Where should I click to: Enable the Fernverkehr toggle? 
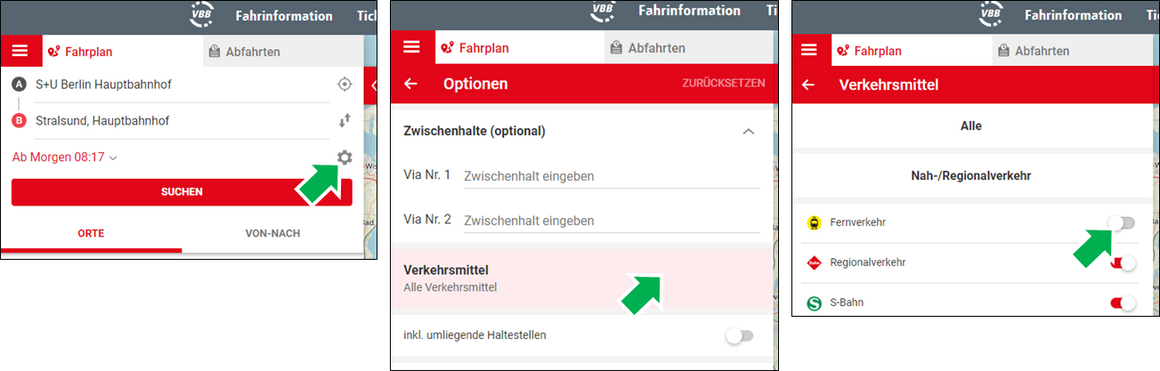coord(1122,222)
